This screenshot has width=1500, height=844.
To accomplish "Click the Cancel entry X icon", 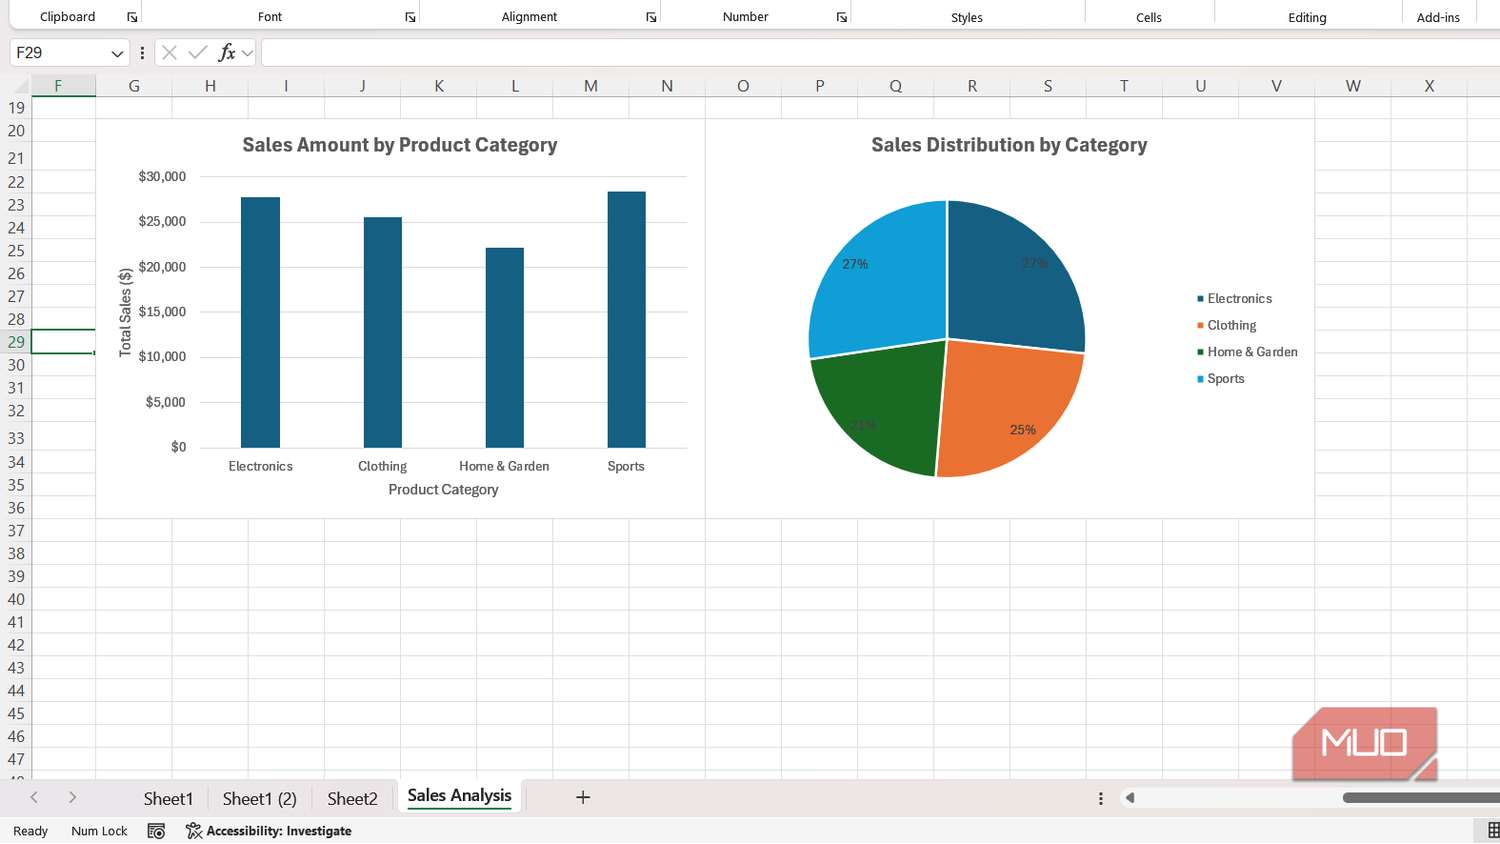I will (169, 52).
